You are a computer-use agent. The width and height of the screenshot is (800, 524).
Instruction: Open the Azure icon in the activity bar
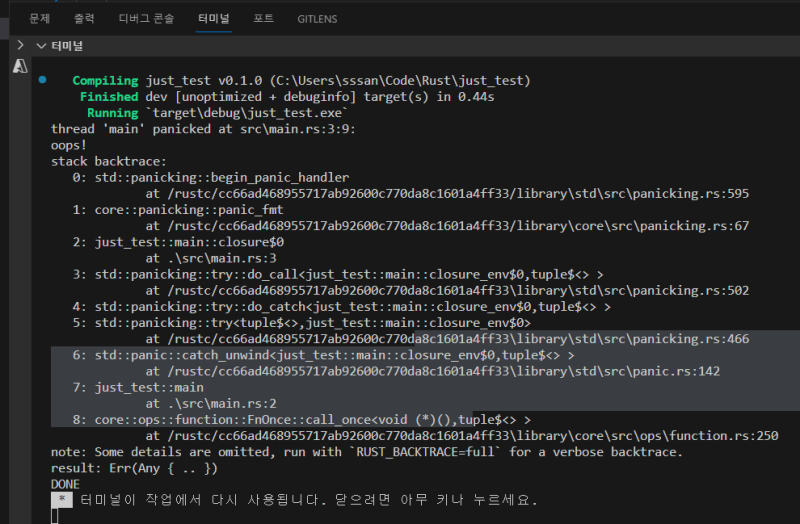click(x=19, y=67)
